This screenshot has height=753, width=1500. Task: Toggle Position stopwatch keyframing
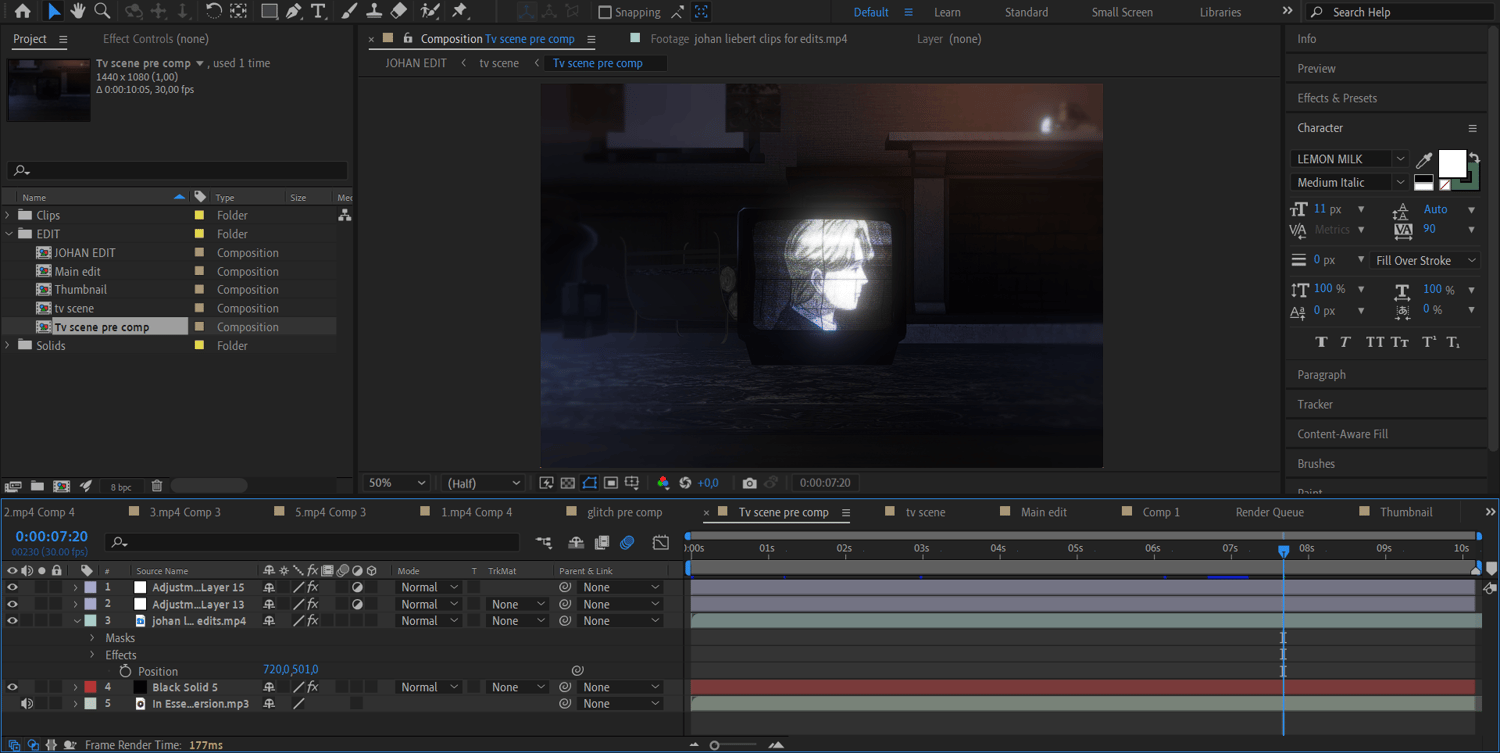pos(125,671)
